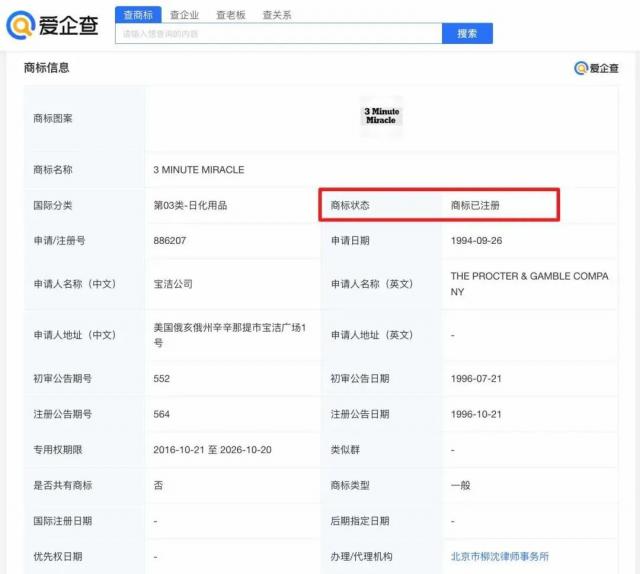Click the status value 商标已注册
Screen dimensions: 640x574
pos(475,205)
